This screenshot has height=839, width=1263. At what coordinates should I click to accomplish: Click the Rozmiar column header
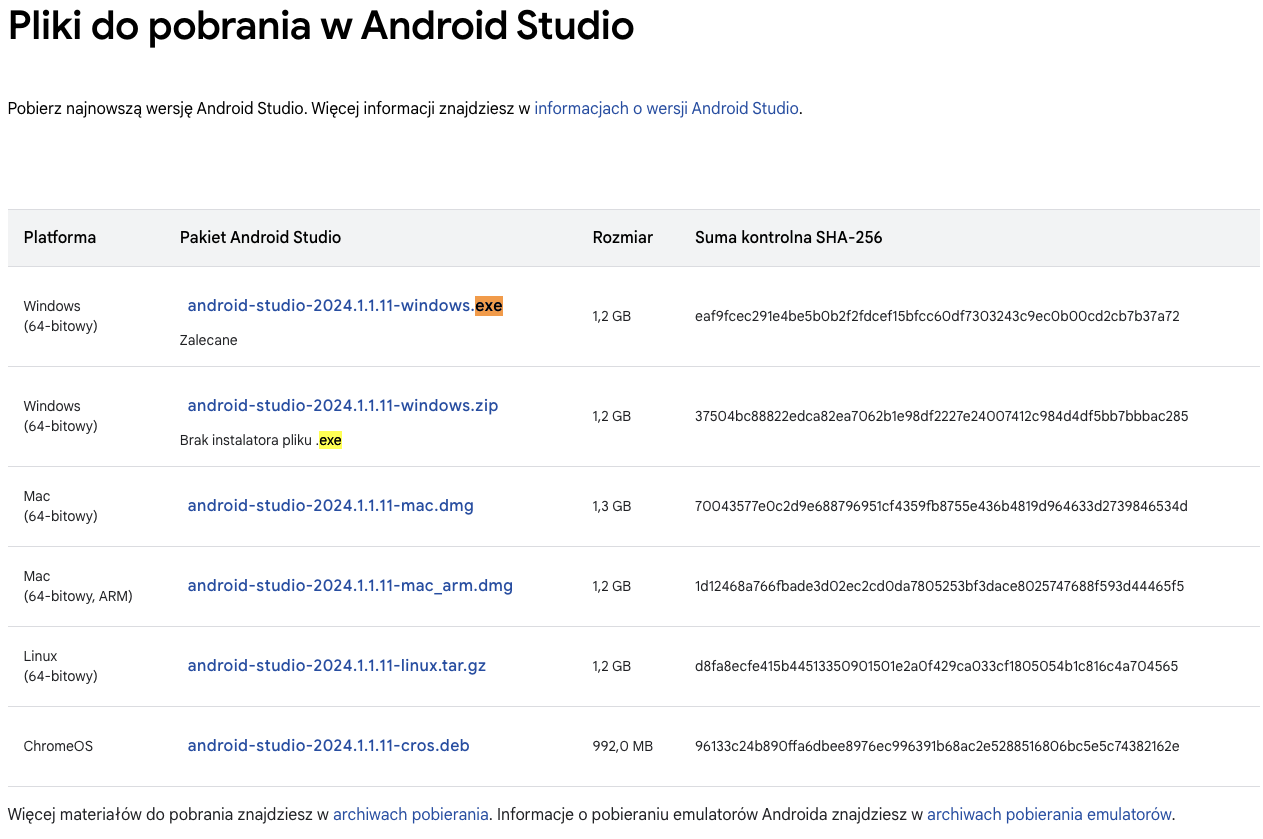[x=623, y=237]
